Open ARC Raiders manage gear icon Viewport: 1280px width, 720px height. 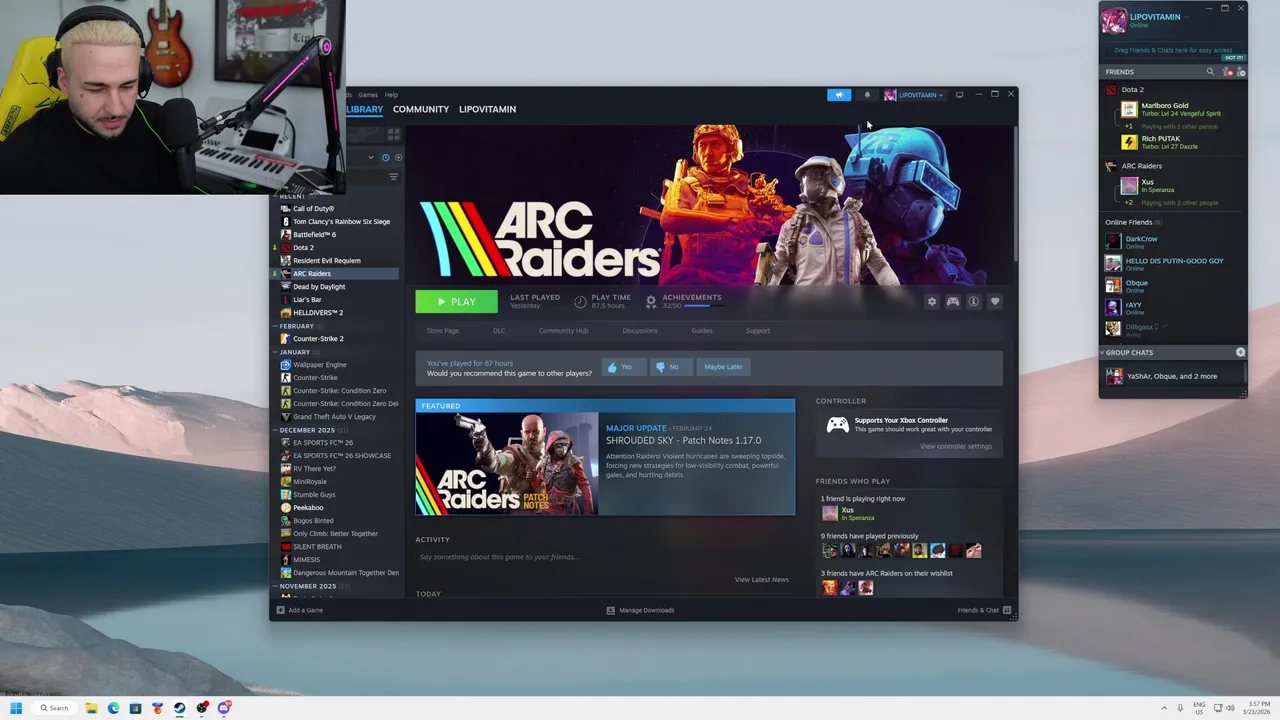coord(932,302)
